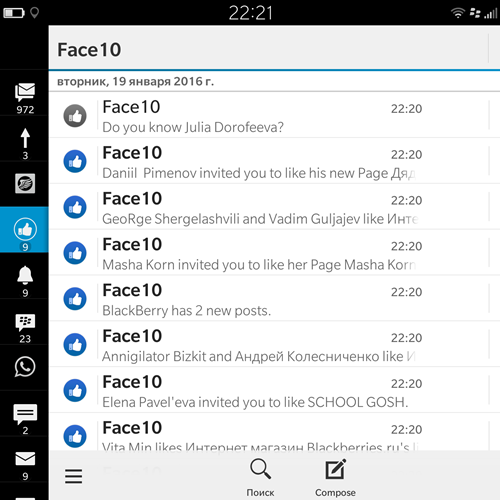Screen dimensions: 500x500
Task: Open the 'Do you know Julia Dorofeeva?' notification
Action: point(274,115)
